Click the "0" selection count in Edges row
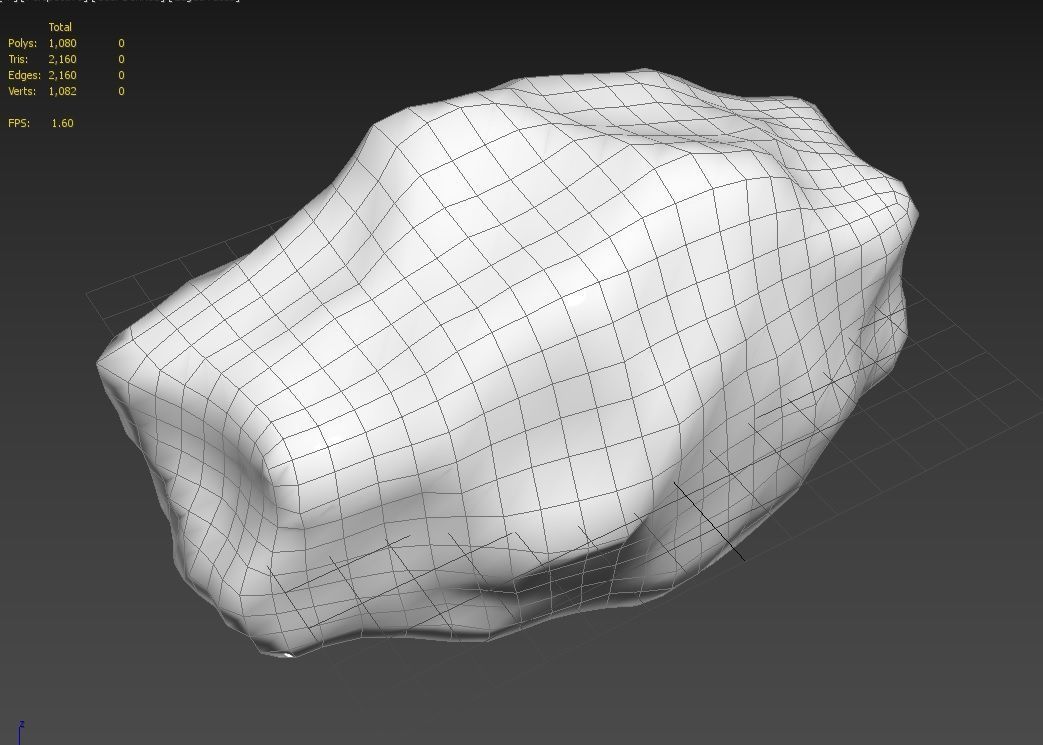This screenshot has height=745, width=1043. point(121,75)
